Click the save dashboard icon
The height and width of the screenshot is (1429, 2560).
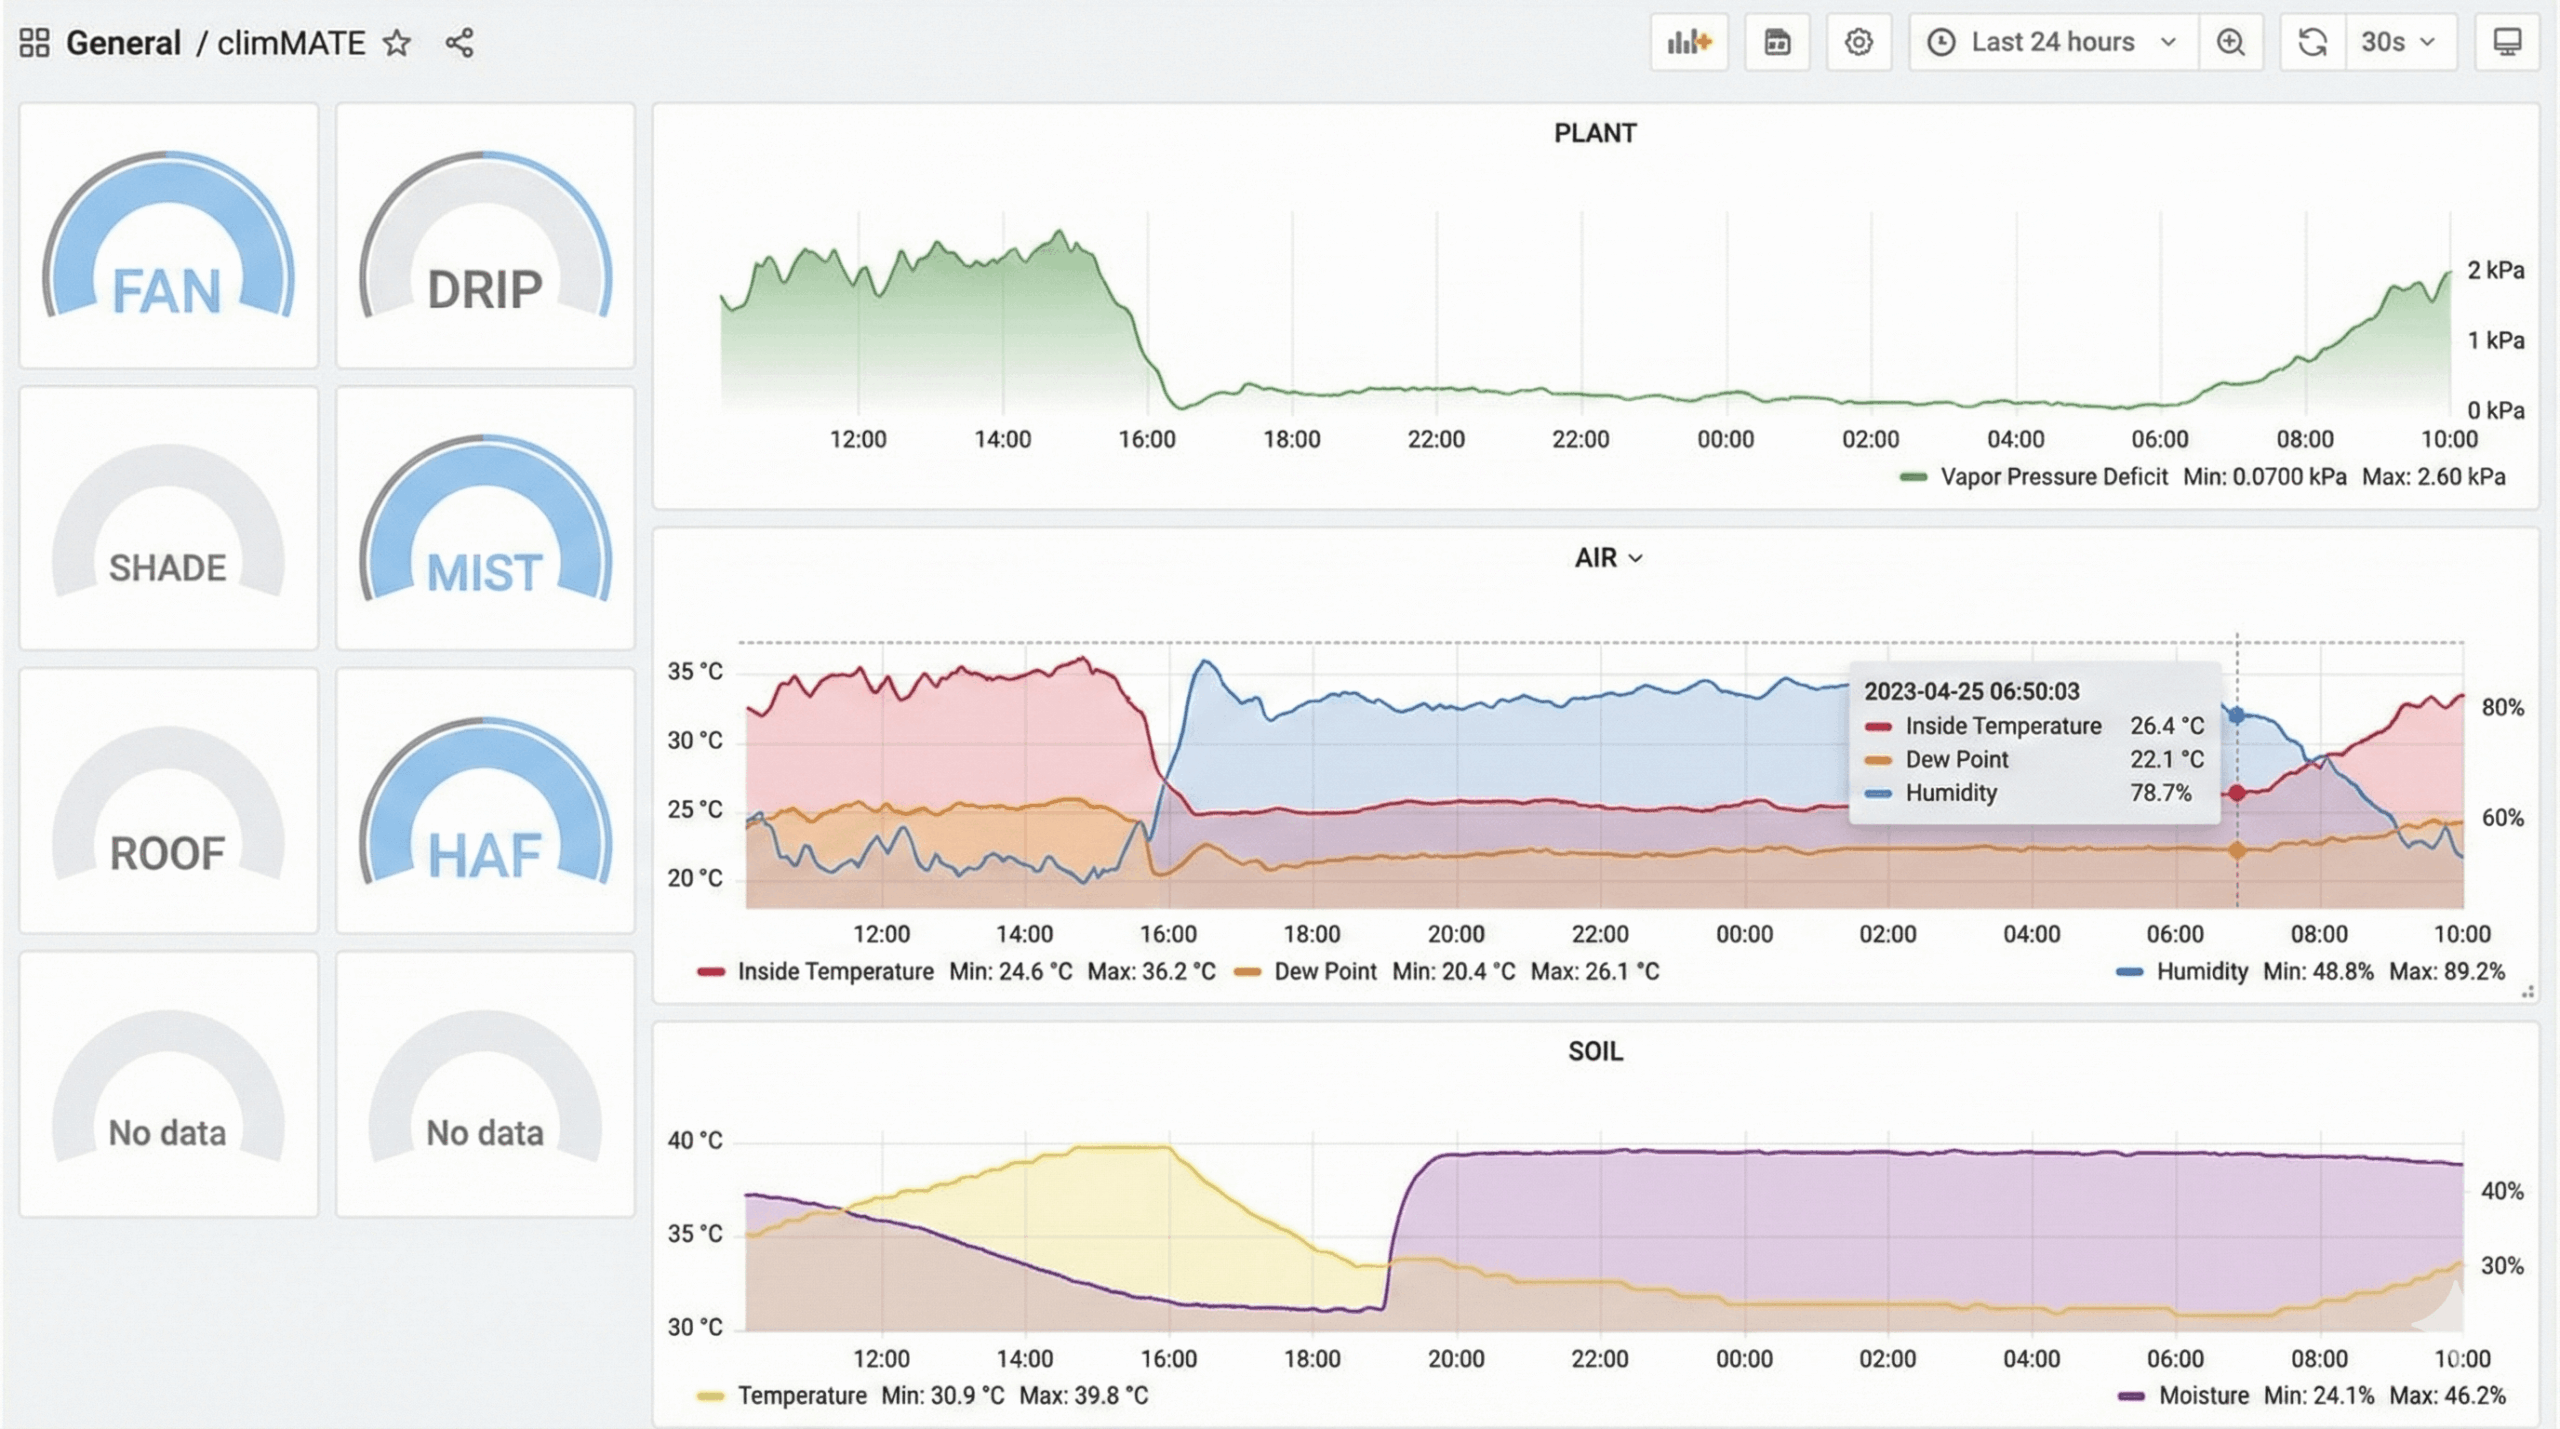1778,42
